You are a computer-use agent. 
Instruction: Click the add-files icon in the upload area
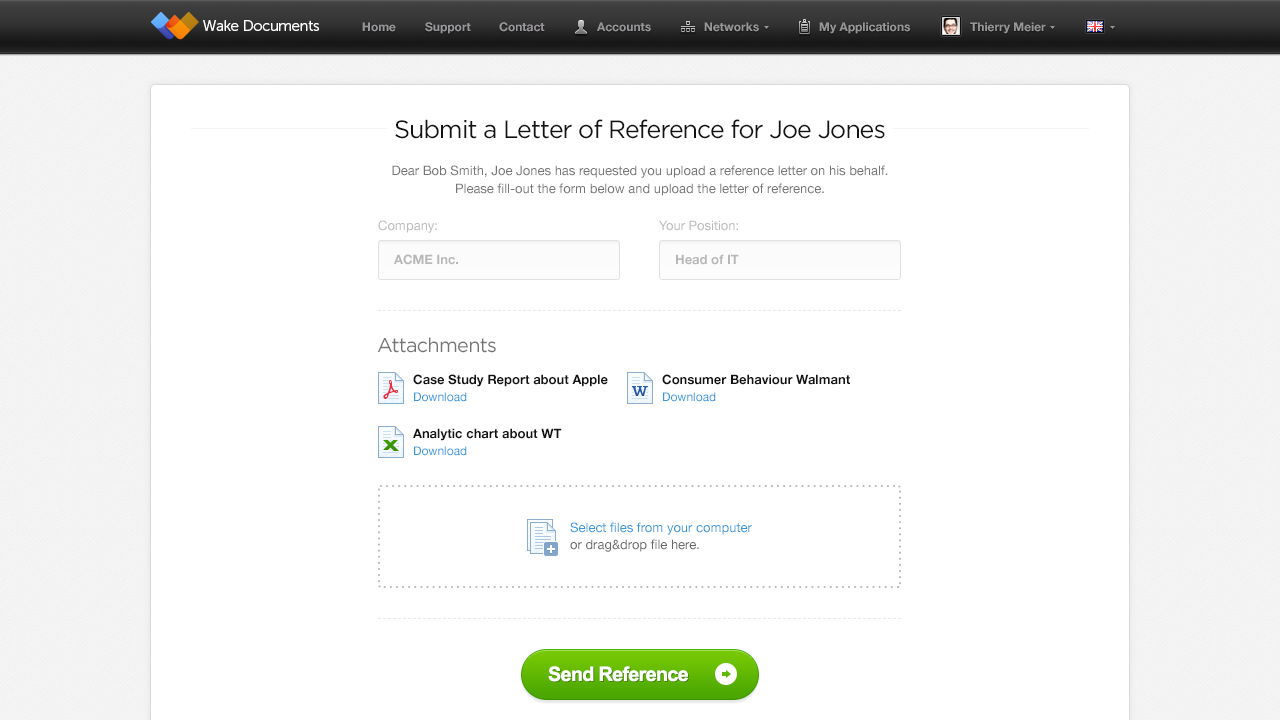(x=542, y=537)
